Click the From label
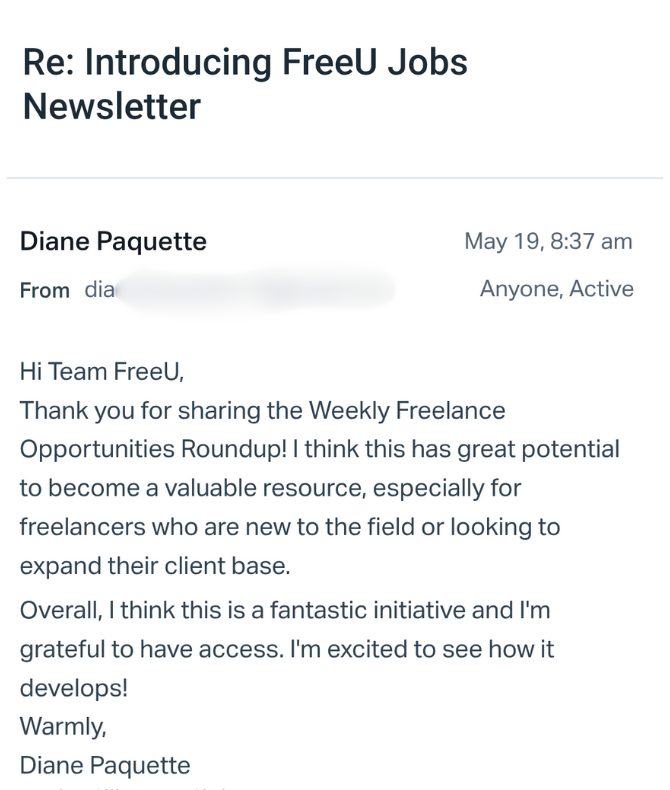The height and width of the screenshot is (790, 670). tap(45, 291)
